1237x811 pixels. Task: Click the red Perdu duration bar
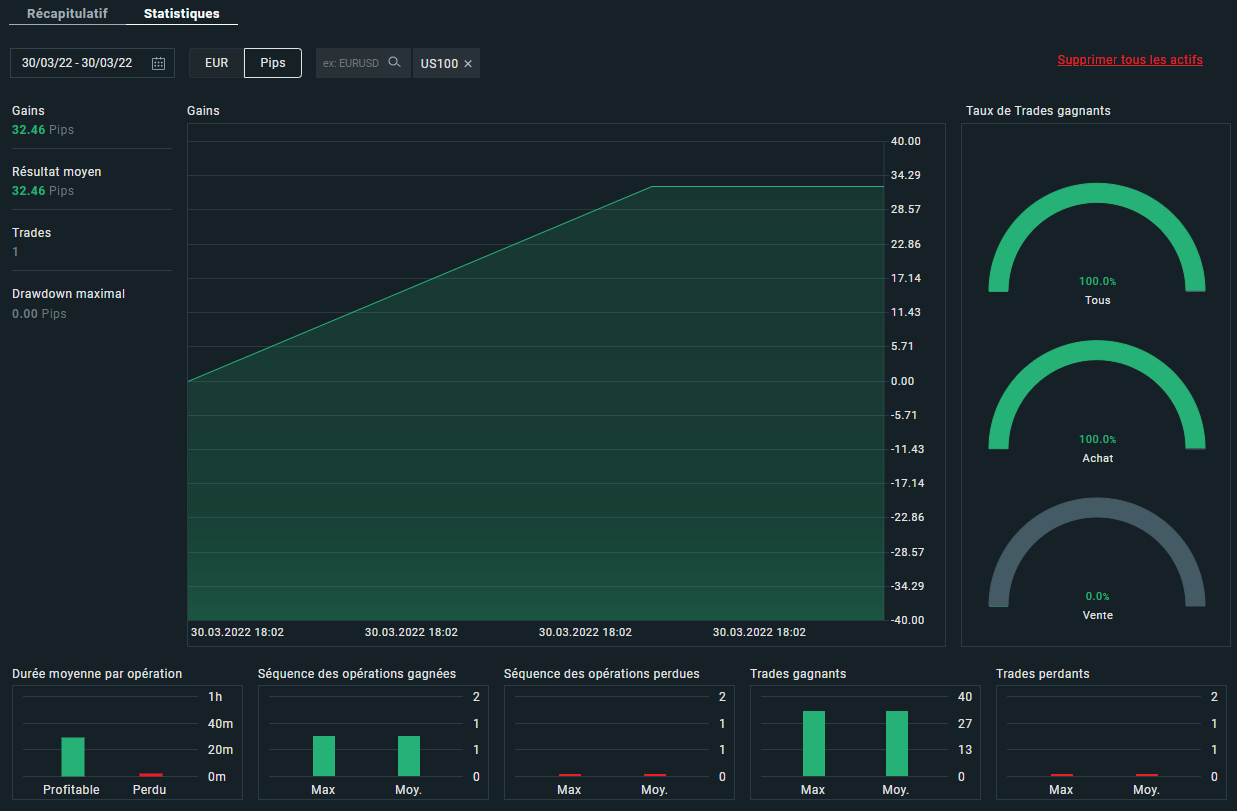pyautogui.click(x=151, y=774)
